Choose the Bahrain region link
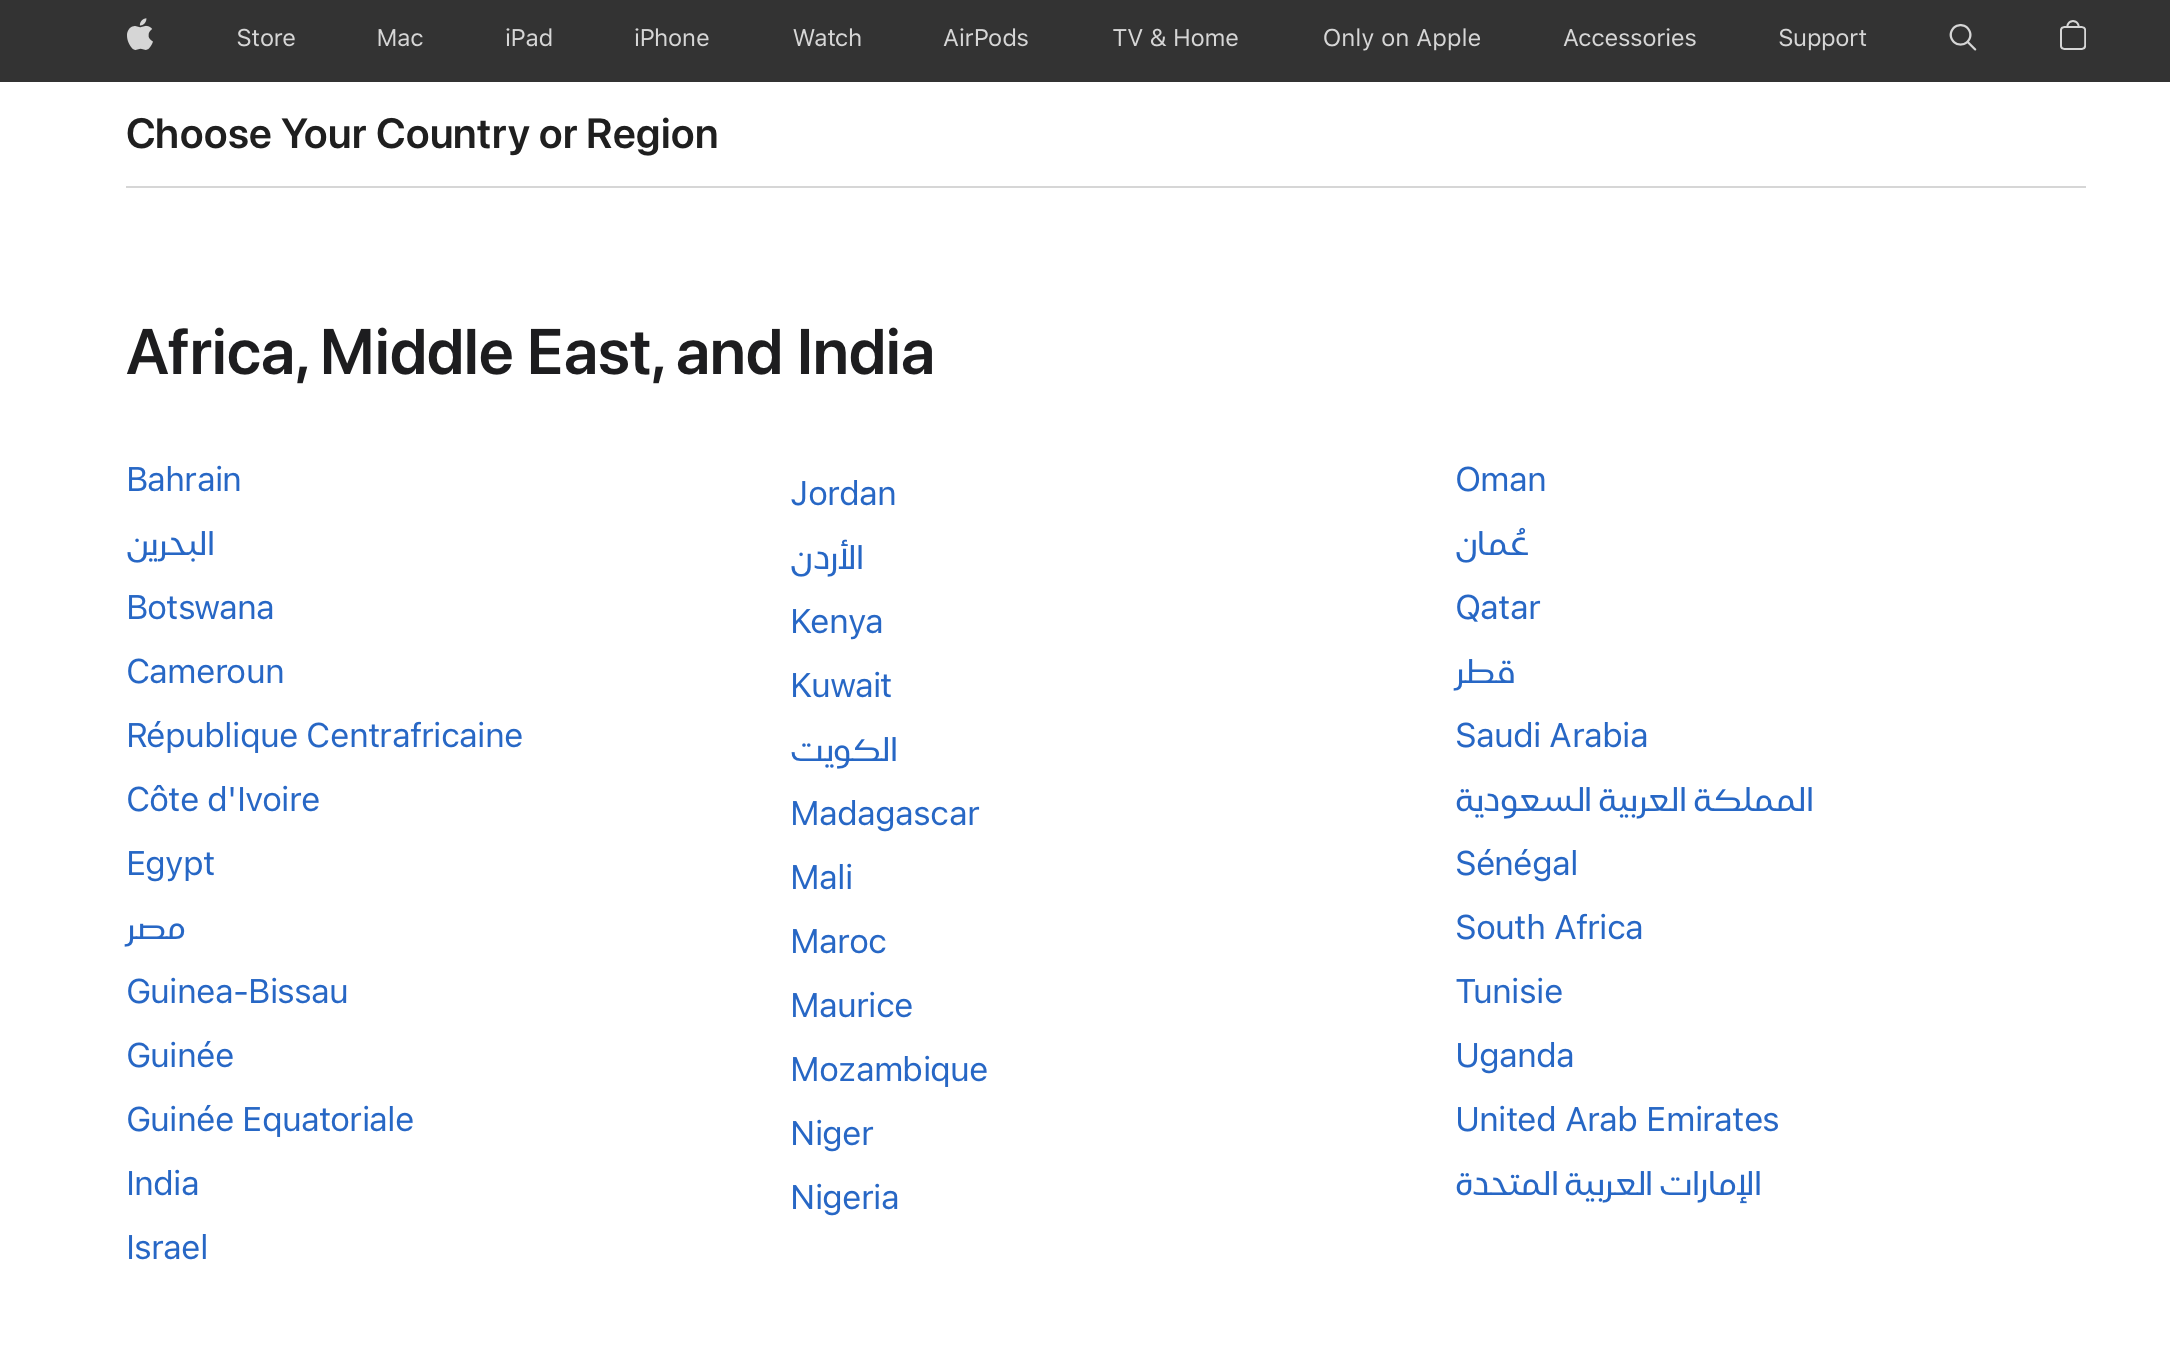Image resolution: width=2170 pixels, height=1354 pixels. tap(183, 479)
